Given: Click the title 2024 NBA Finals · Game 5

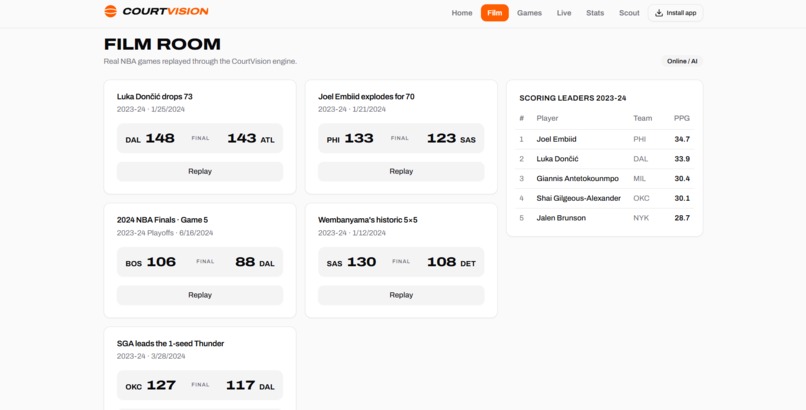Looking at the screenshot, I should pyautogui.click(x=162, y=220).
